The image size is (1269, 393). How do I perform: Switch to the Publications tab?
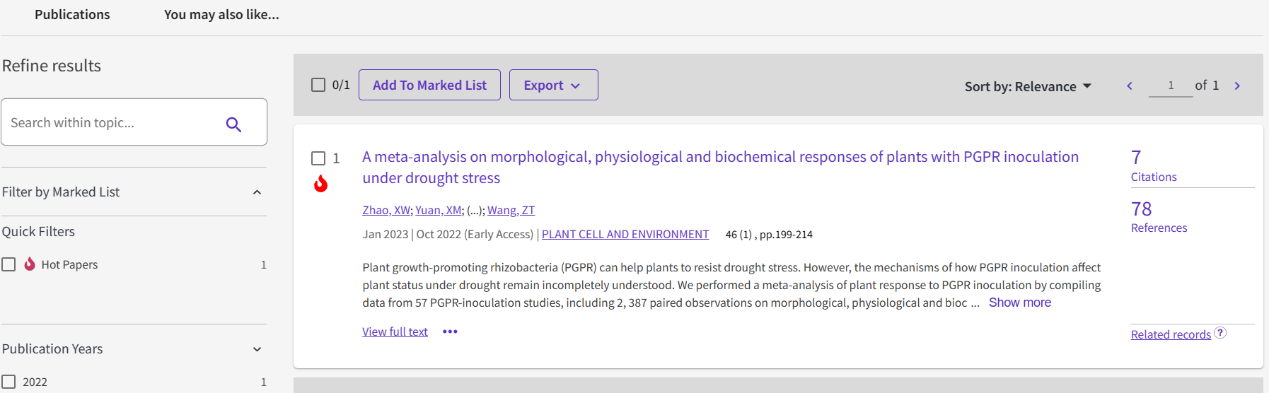[72, 15]
